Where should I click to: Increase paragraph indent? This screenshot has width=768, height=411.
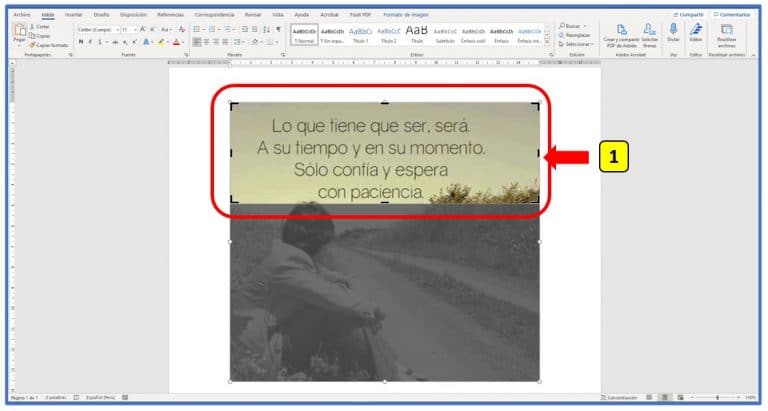pos(255,29)
